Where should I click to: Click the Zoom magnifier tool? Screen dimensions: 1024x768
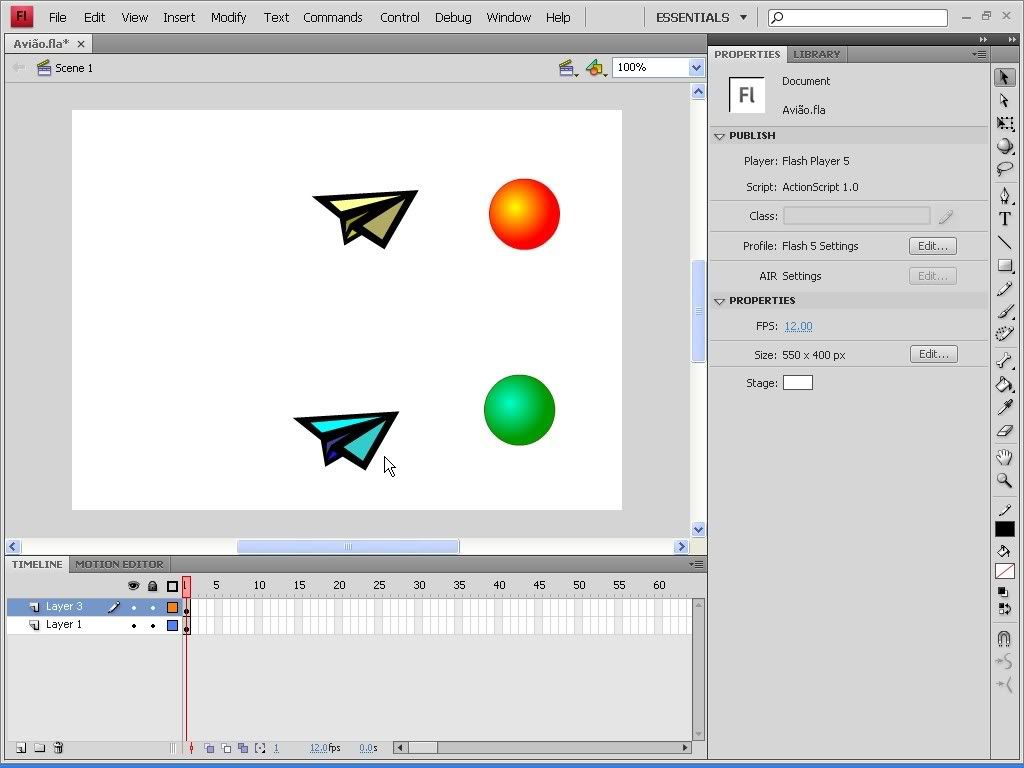(x=1005, y=481)
